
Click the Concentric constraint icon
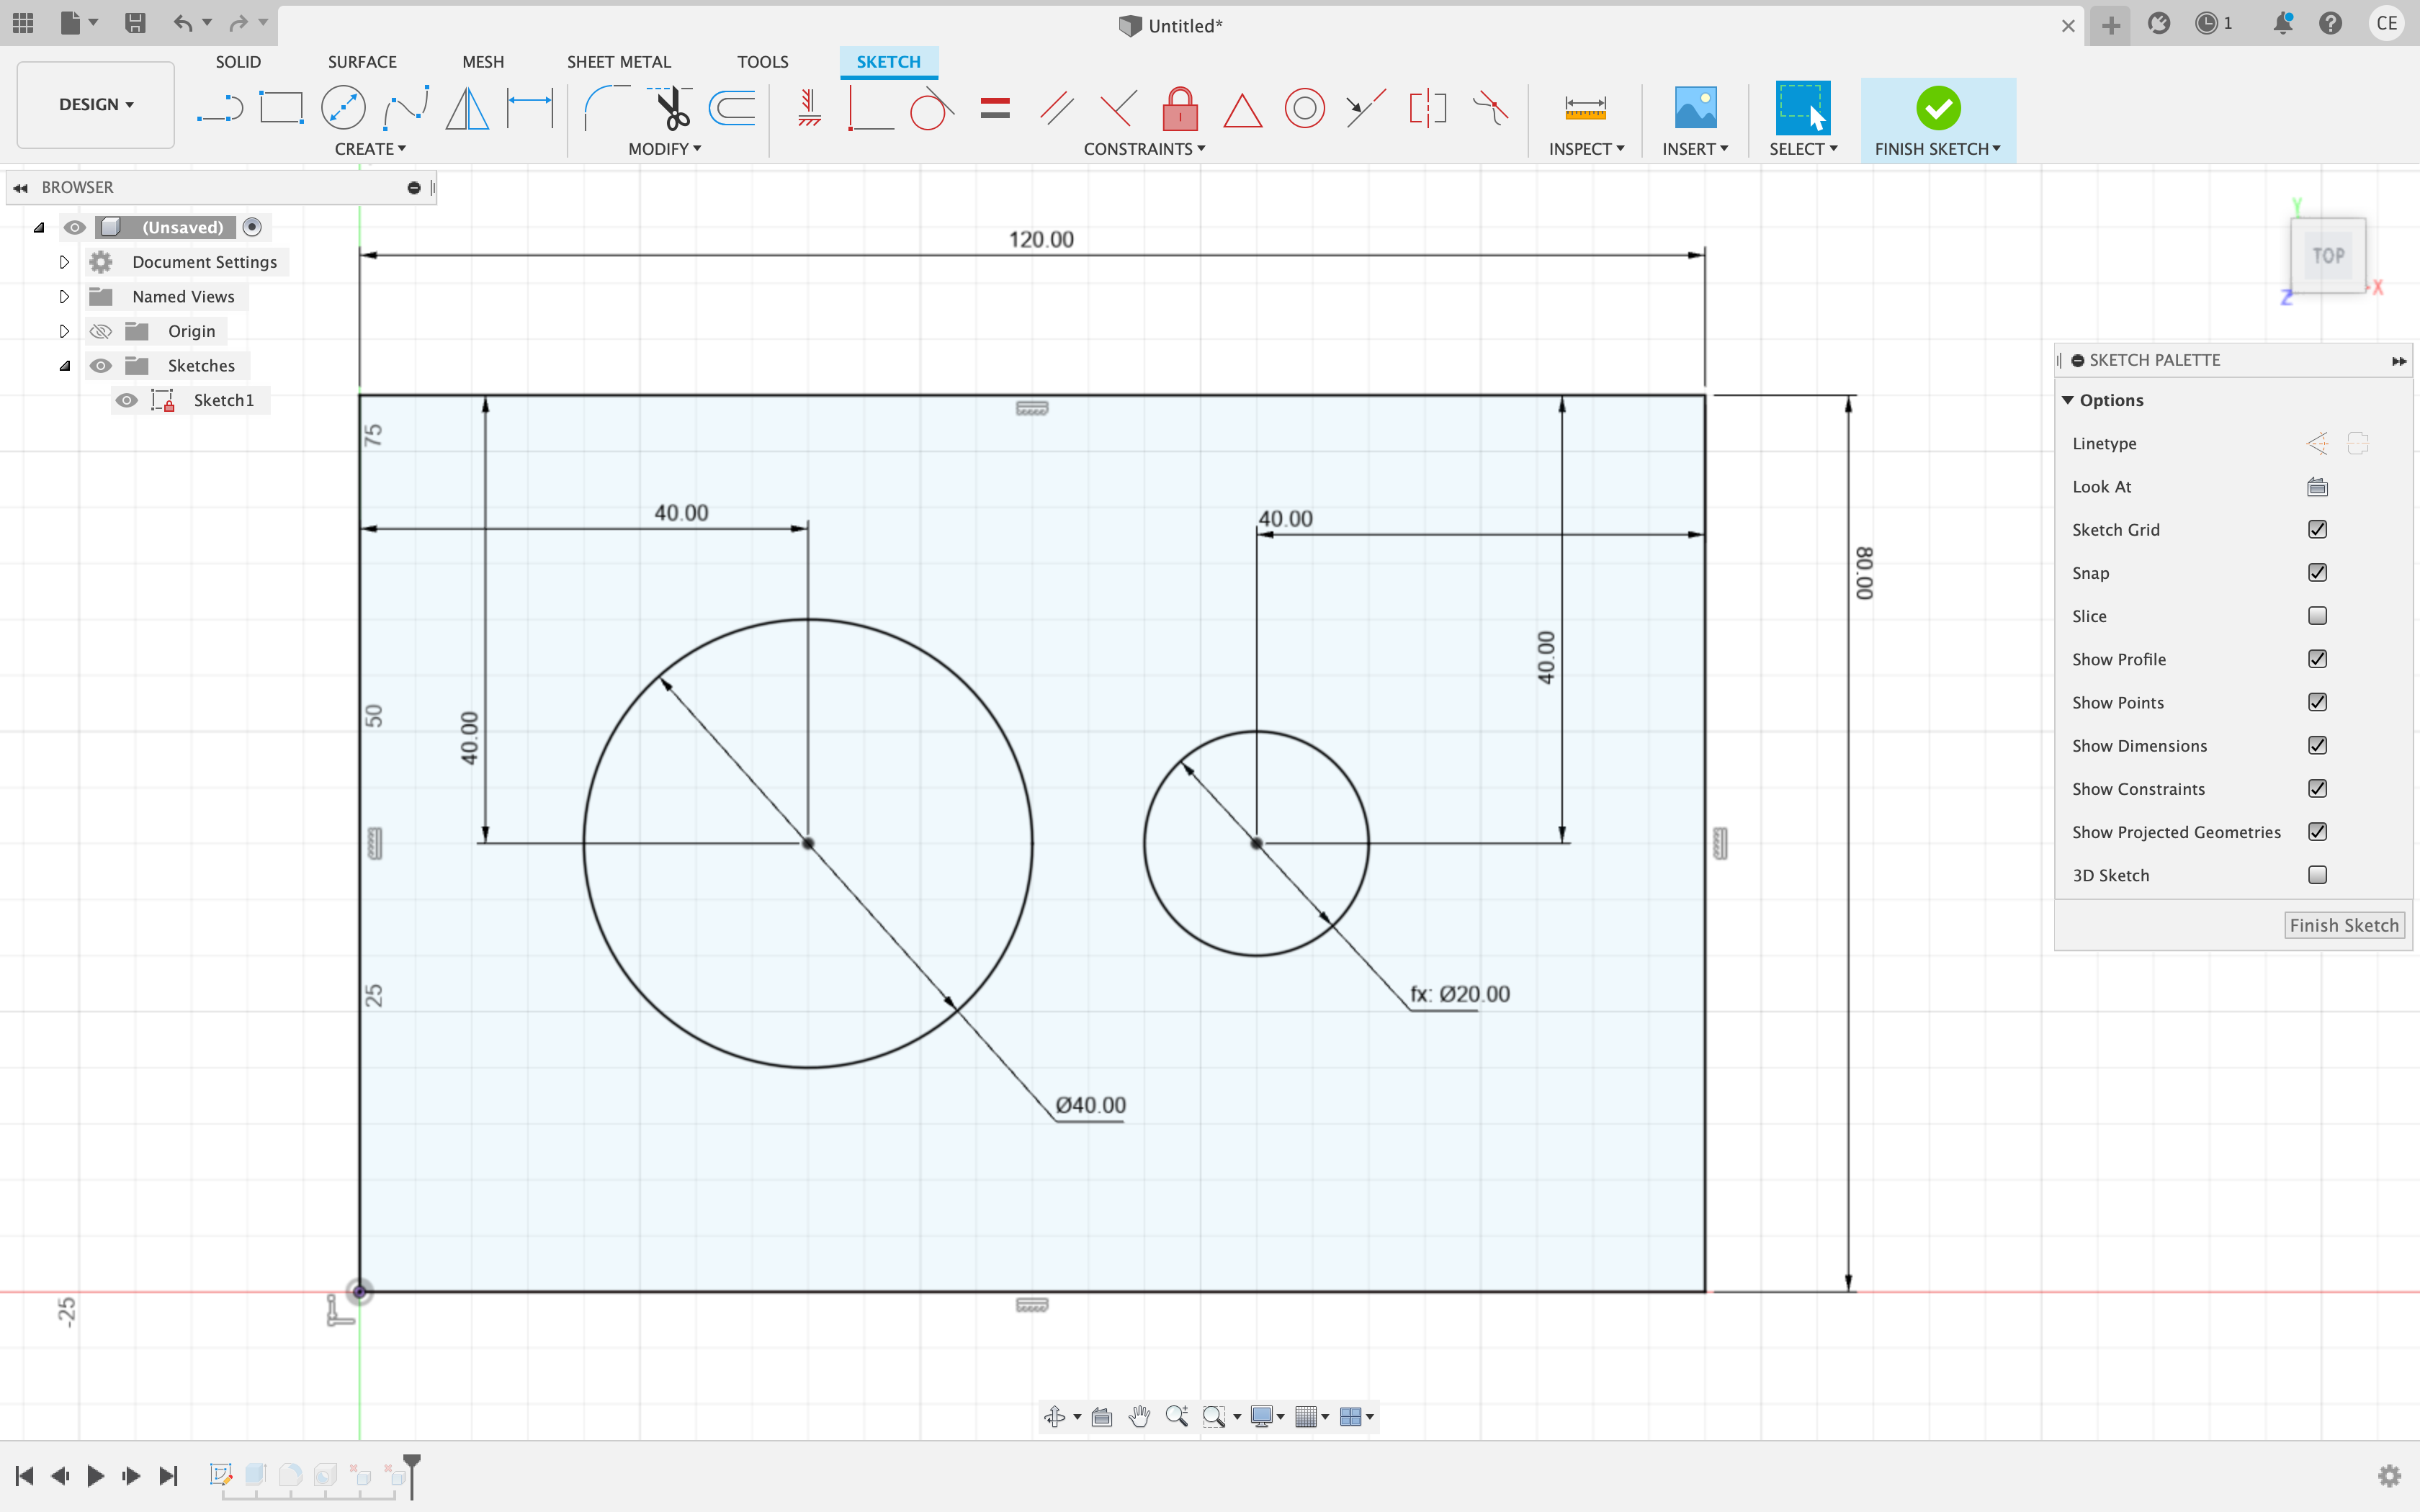point(1304,108)
